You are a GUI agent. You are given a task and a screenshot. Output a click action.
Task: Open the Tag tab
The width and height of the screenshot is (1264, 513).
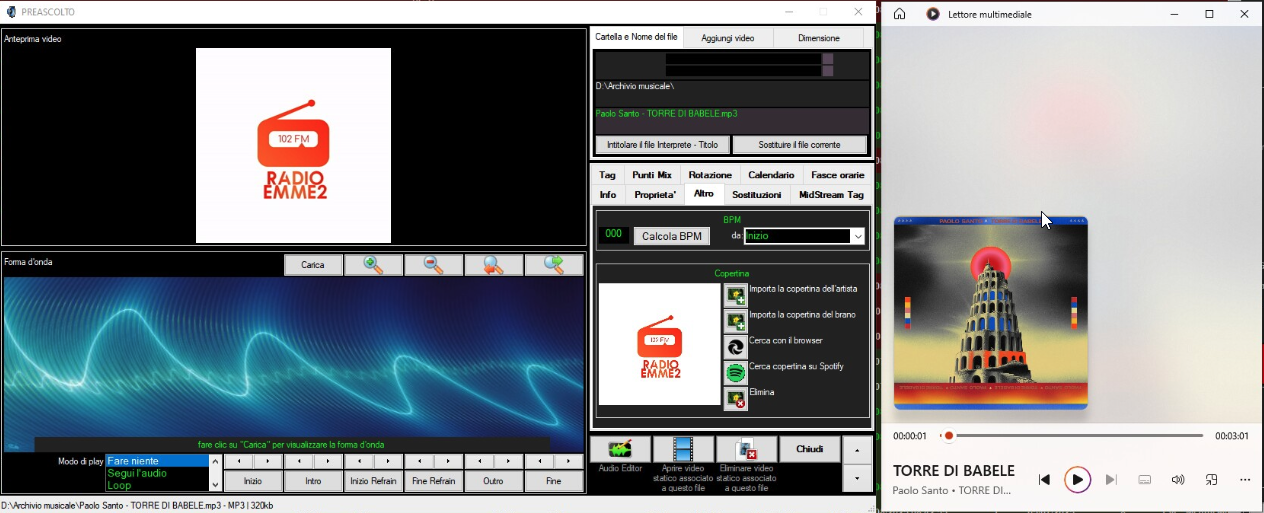pyautogui.click(x=608, y=175)
